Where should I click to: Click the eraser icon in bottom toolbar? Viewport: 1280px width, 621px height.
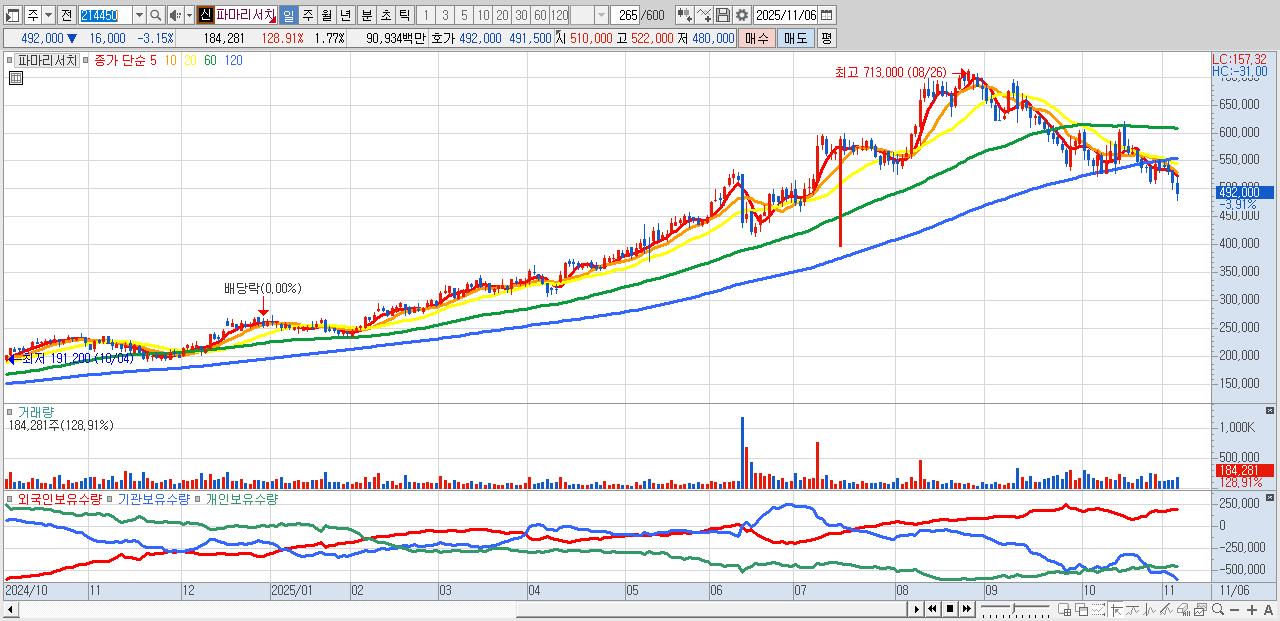[1183, 609]
